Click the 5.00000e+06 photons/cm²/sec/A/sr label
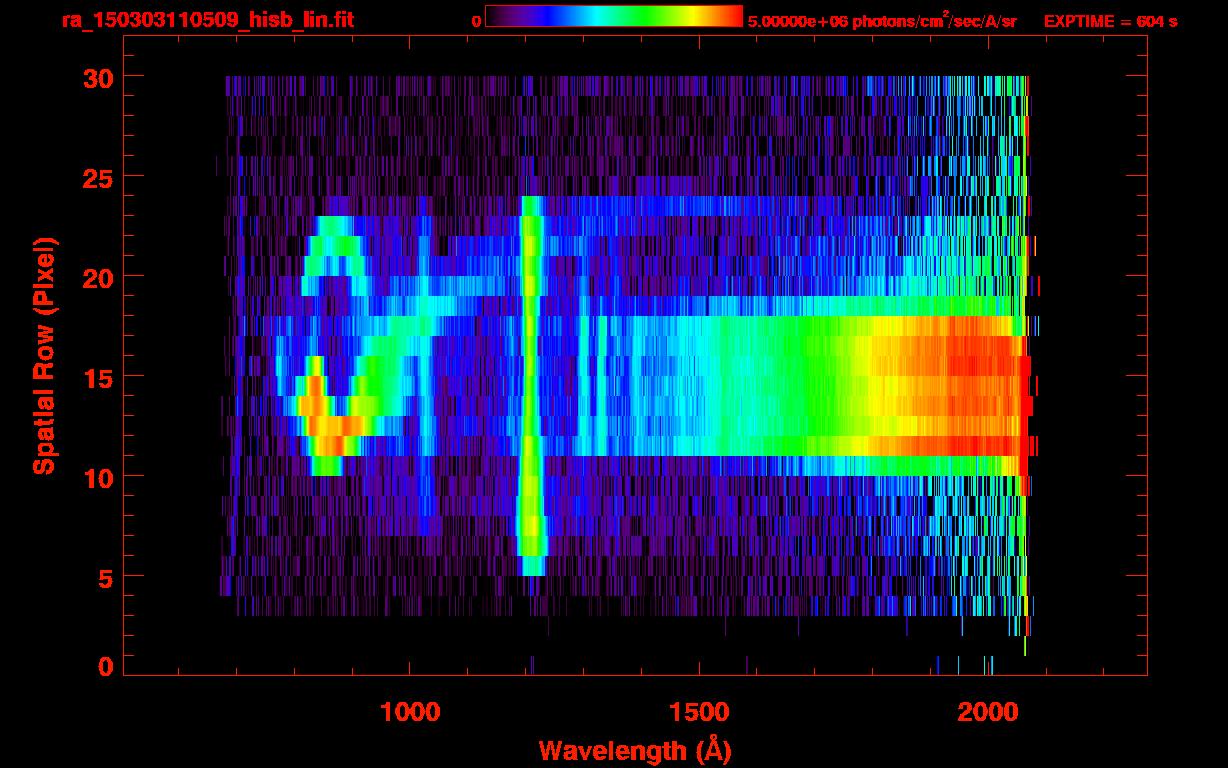 click(882, 20)
